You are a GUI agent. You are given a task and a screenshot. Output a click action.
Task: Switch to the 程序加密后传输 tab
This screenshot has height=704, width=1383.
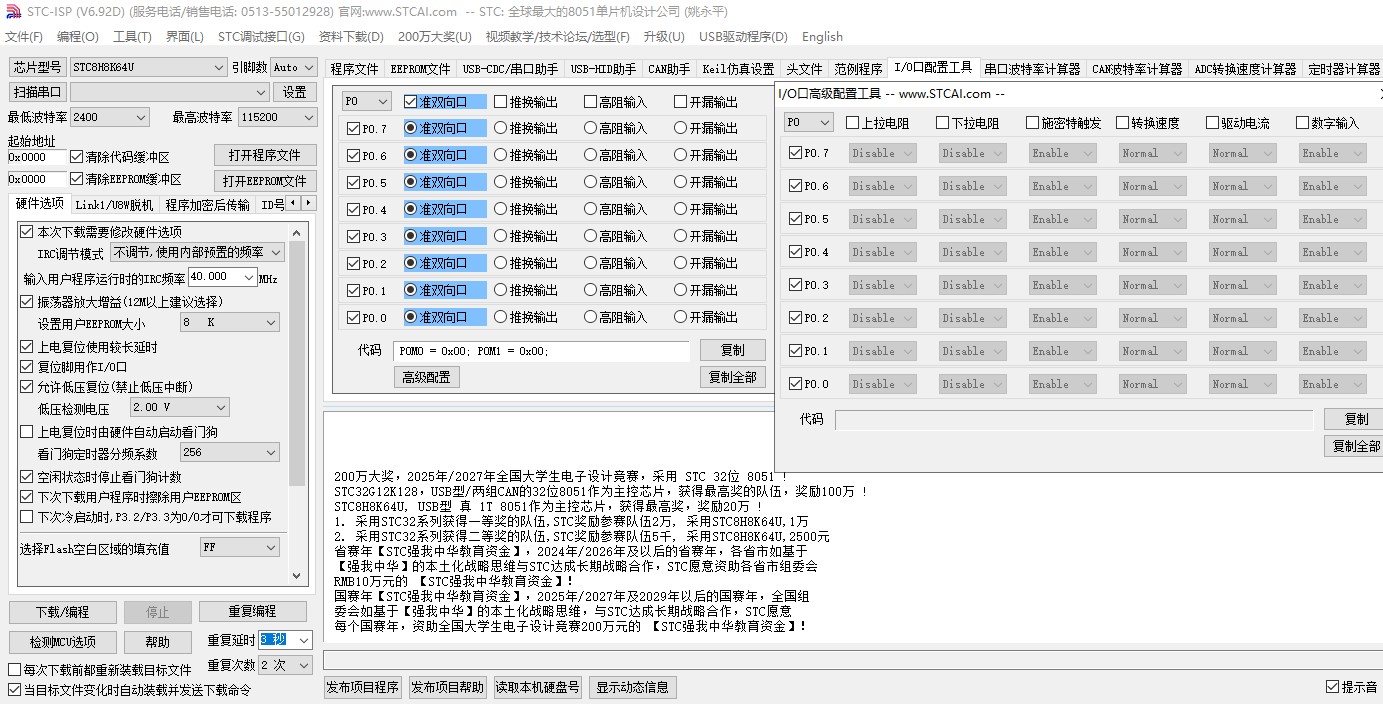pos(208,205)
